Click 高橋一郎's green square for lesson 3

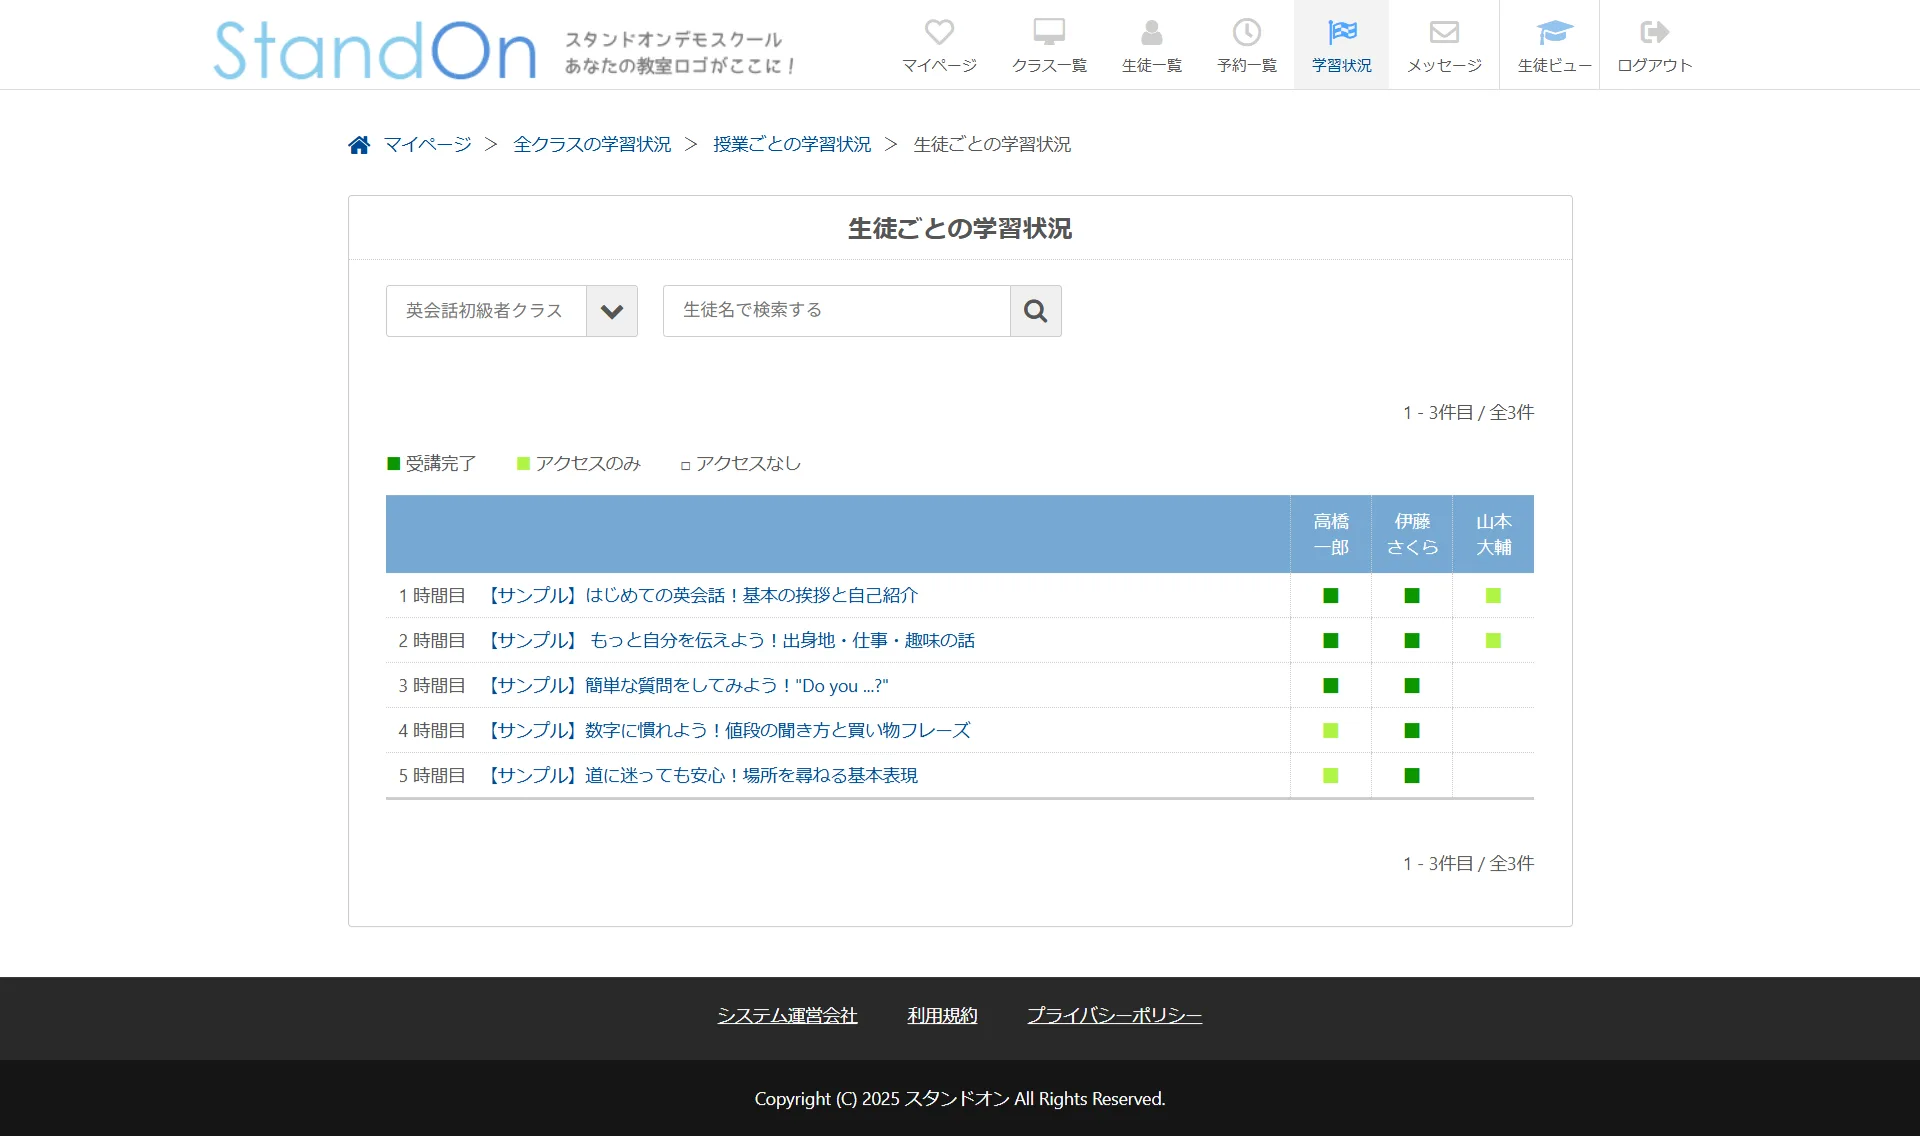1330,686
